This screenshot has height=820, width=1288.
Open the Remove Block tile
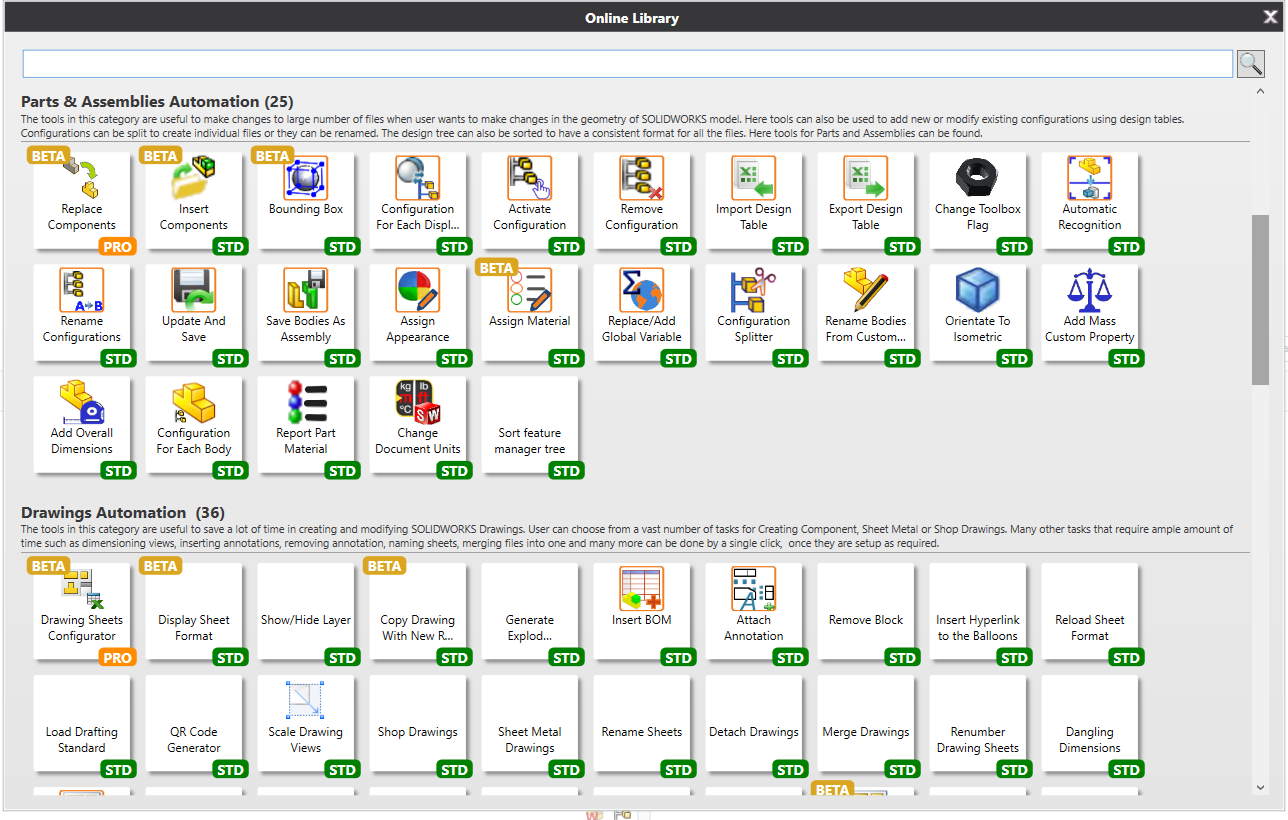click(866, 612)
